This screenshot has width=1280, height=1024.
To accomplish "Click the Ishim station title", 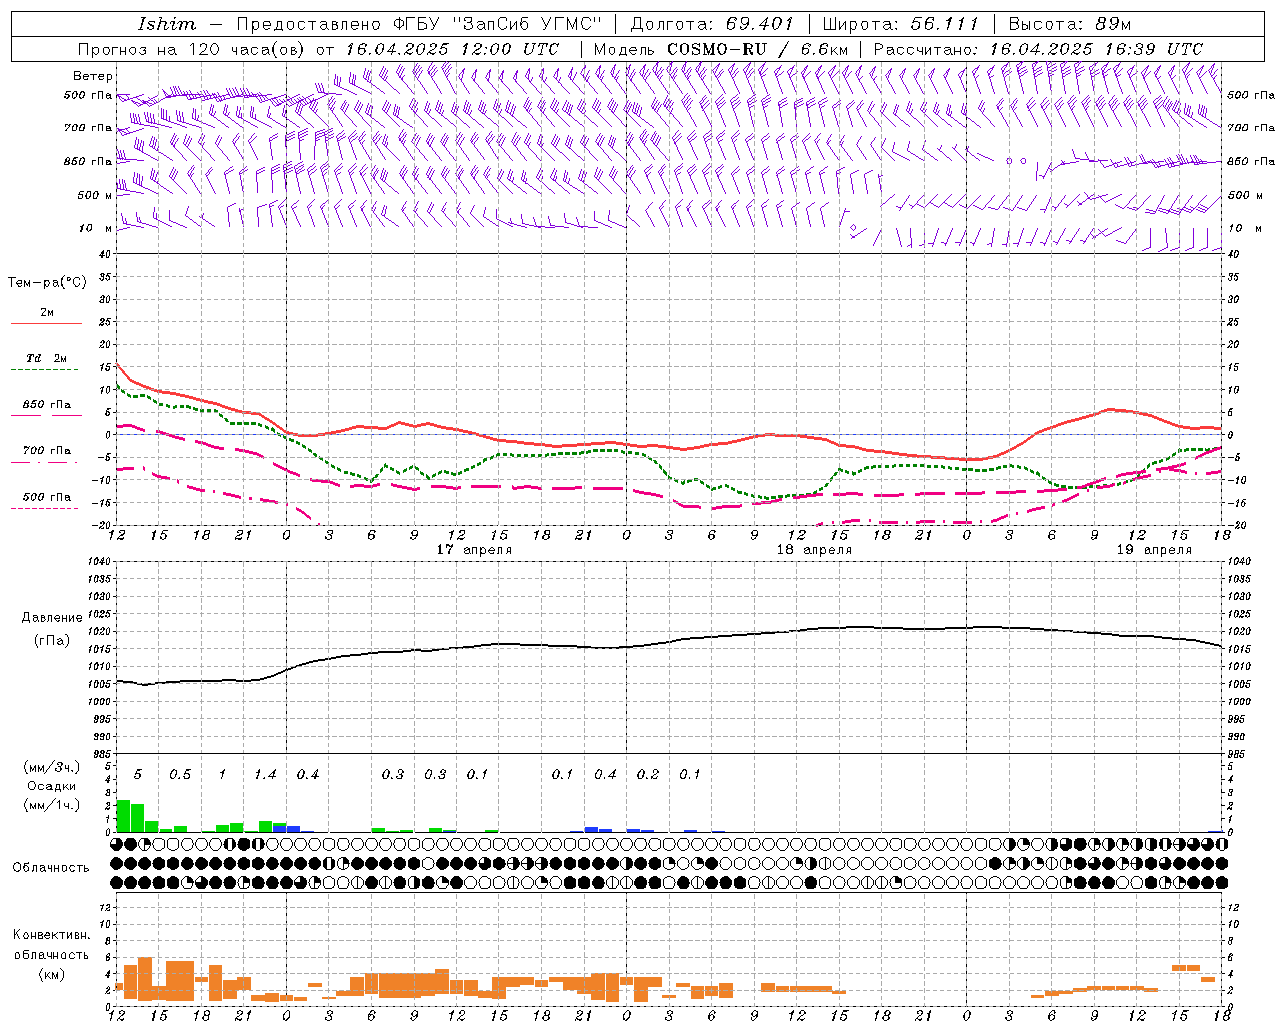I will (x=167, y=24).
